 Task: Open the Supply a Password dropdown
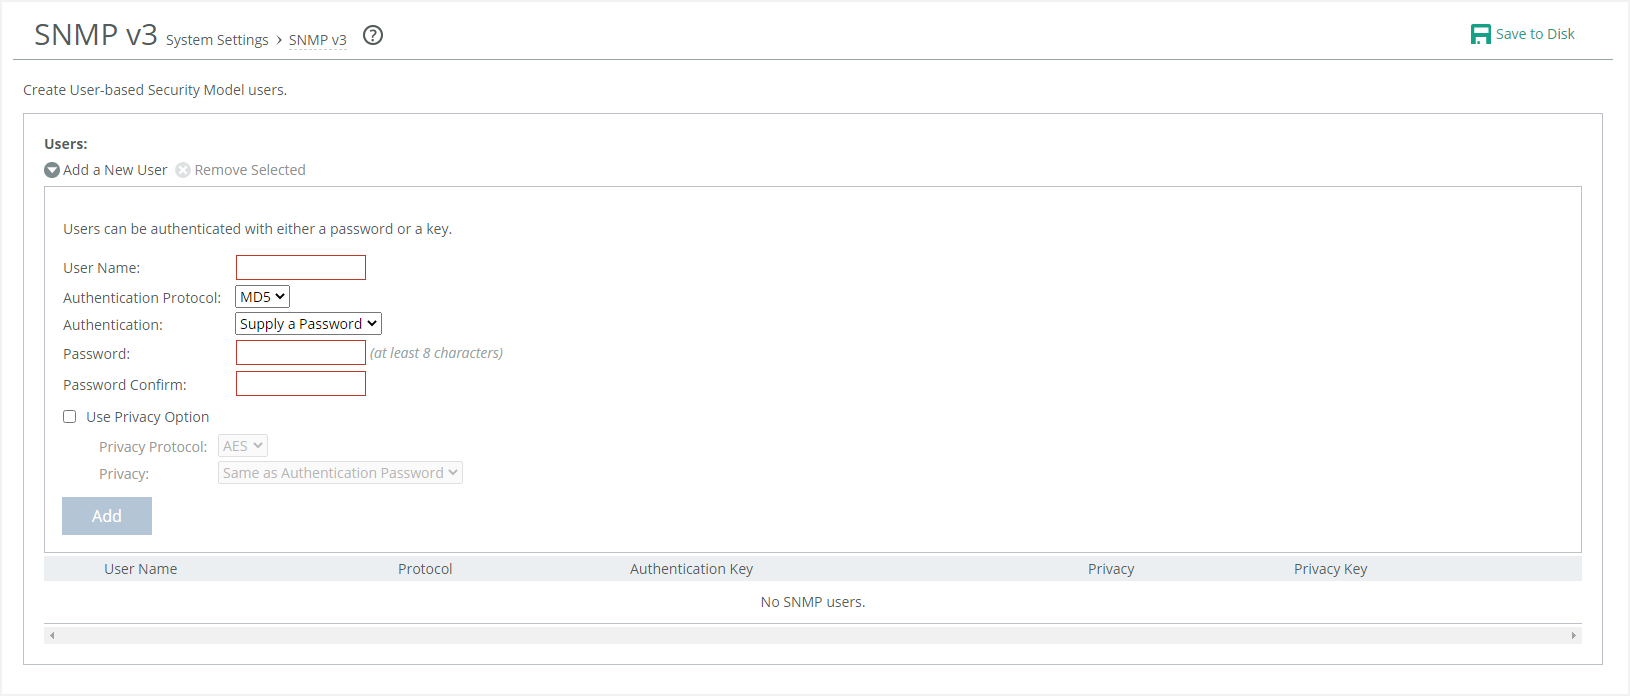click(x=308, y=324)
